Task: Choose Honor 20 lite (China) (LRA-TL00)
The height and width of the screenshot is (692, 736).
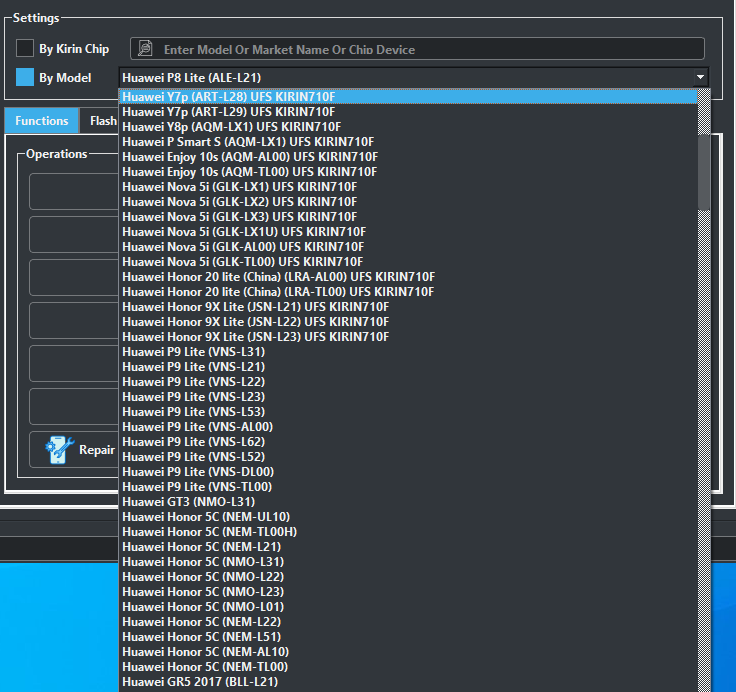Action: click(408, 292)
